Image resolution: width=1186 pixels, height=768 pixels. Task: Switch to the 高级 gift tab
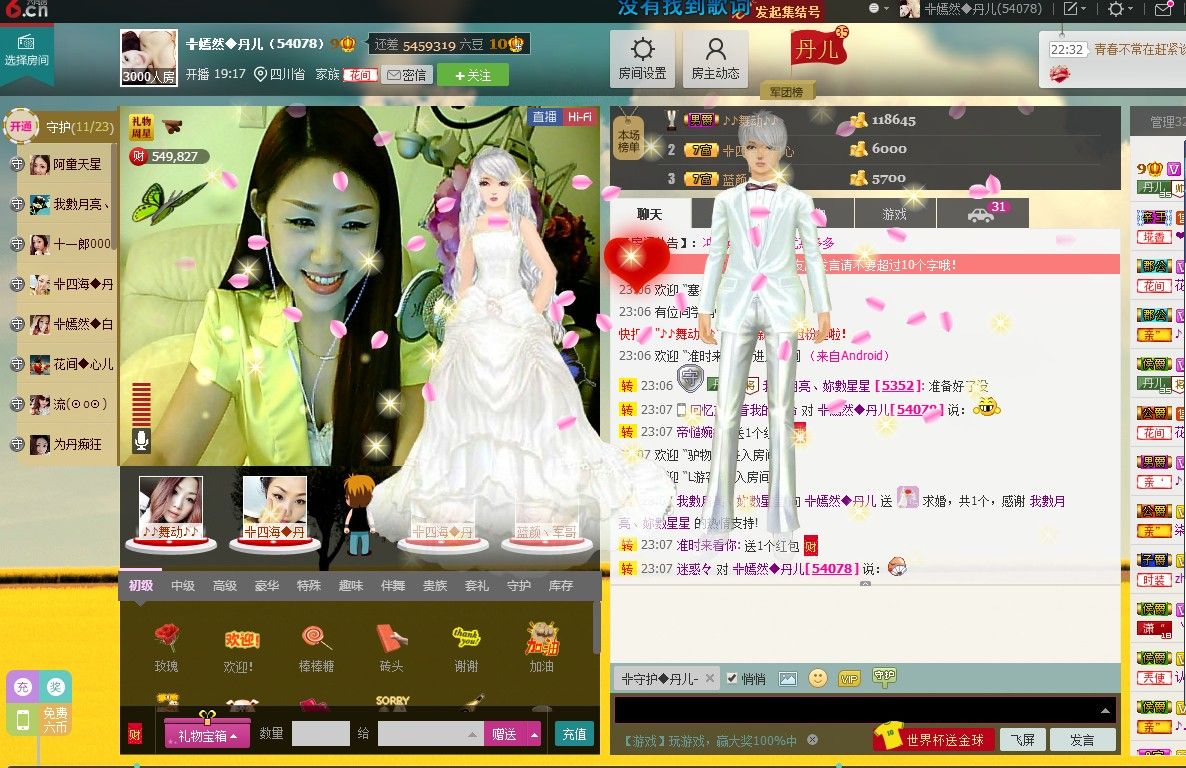coord(225,585)
